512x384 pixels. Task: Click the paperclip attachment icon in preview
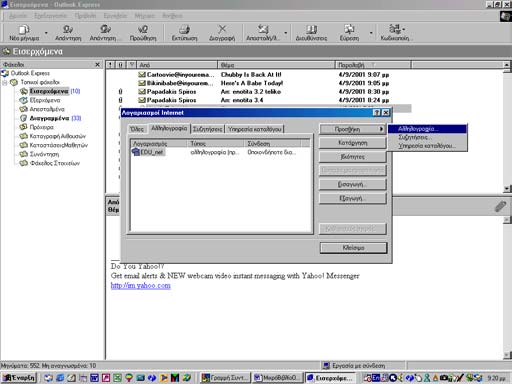click(x=500, y=206)
